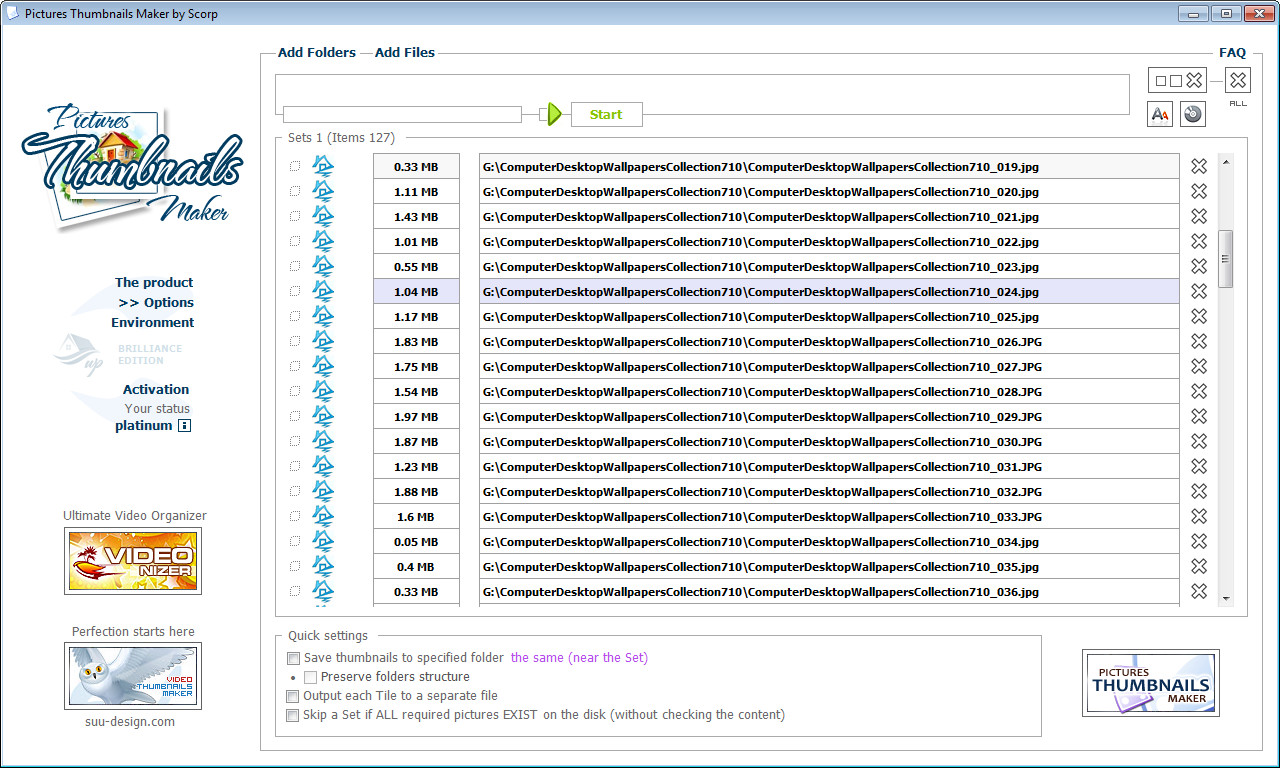Click the remove ALL X icon
This screenshot has width=1280, height=768.
1238,81
